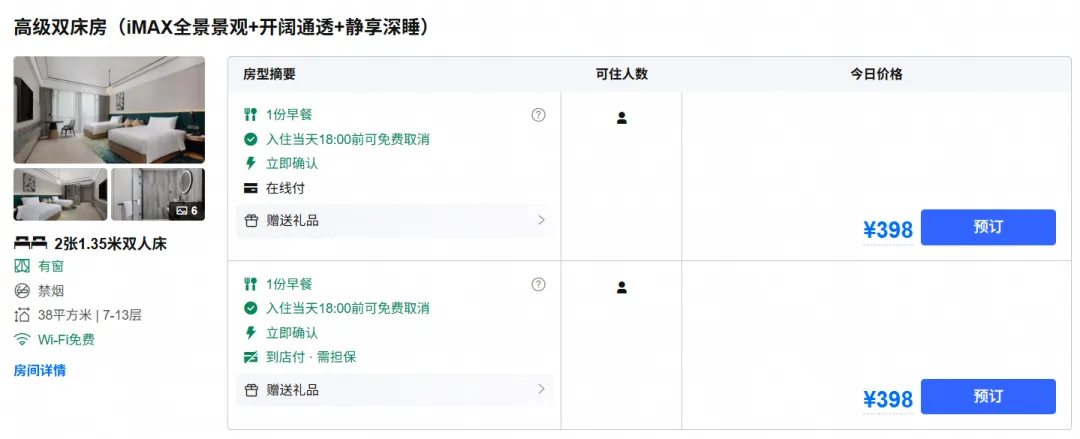Open the 房间详情 room details link

pos(40,371)
